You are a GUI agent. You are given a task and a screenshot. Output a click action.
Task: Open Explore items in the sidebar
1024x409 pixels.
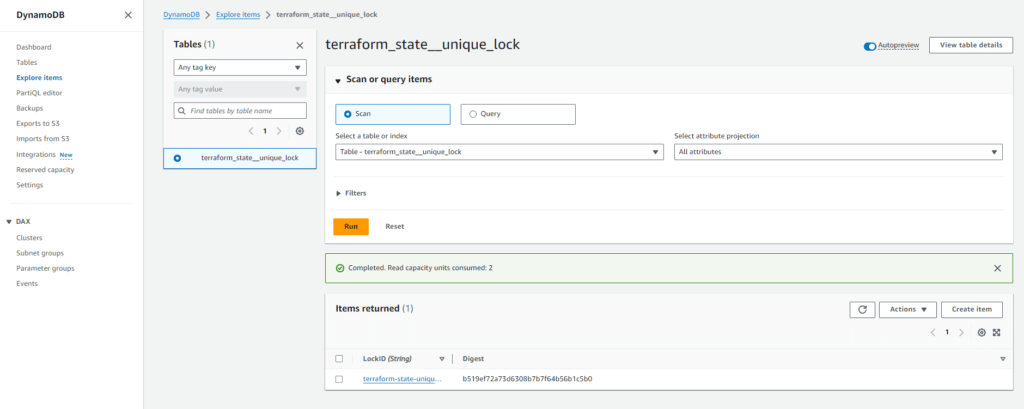pyautogui.click(x=39, y=78)
